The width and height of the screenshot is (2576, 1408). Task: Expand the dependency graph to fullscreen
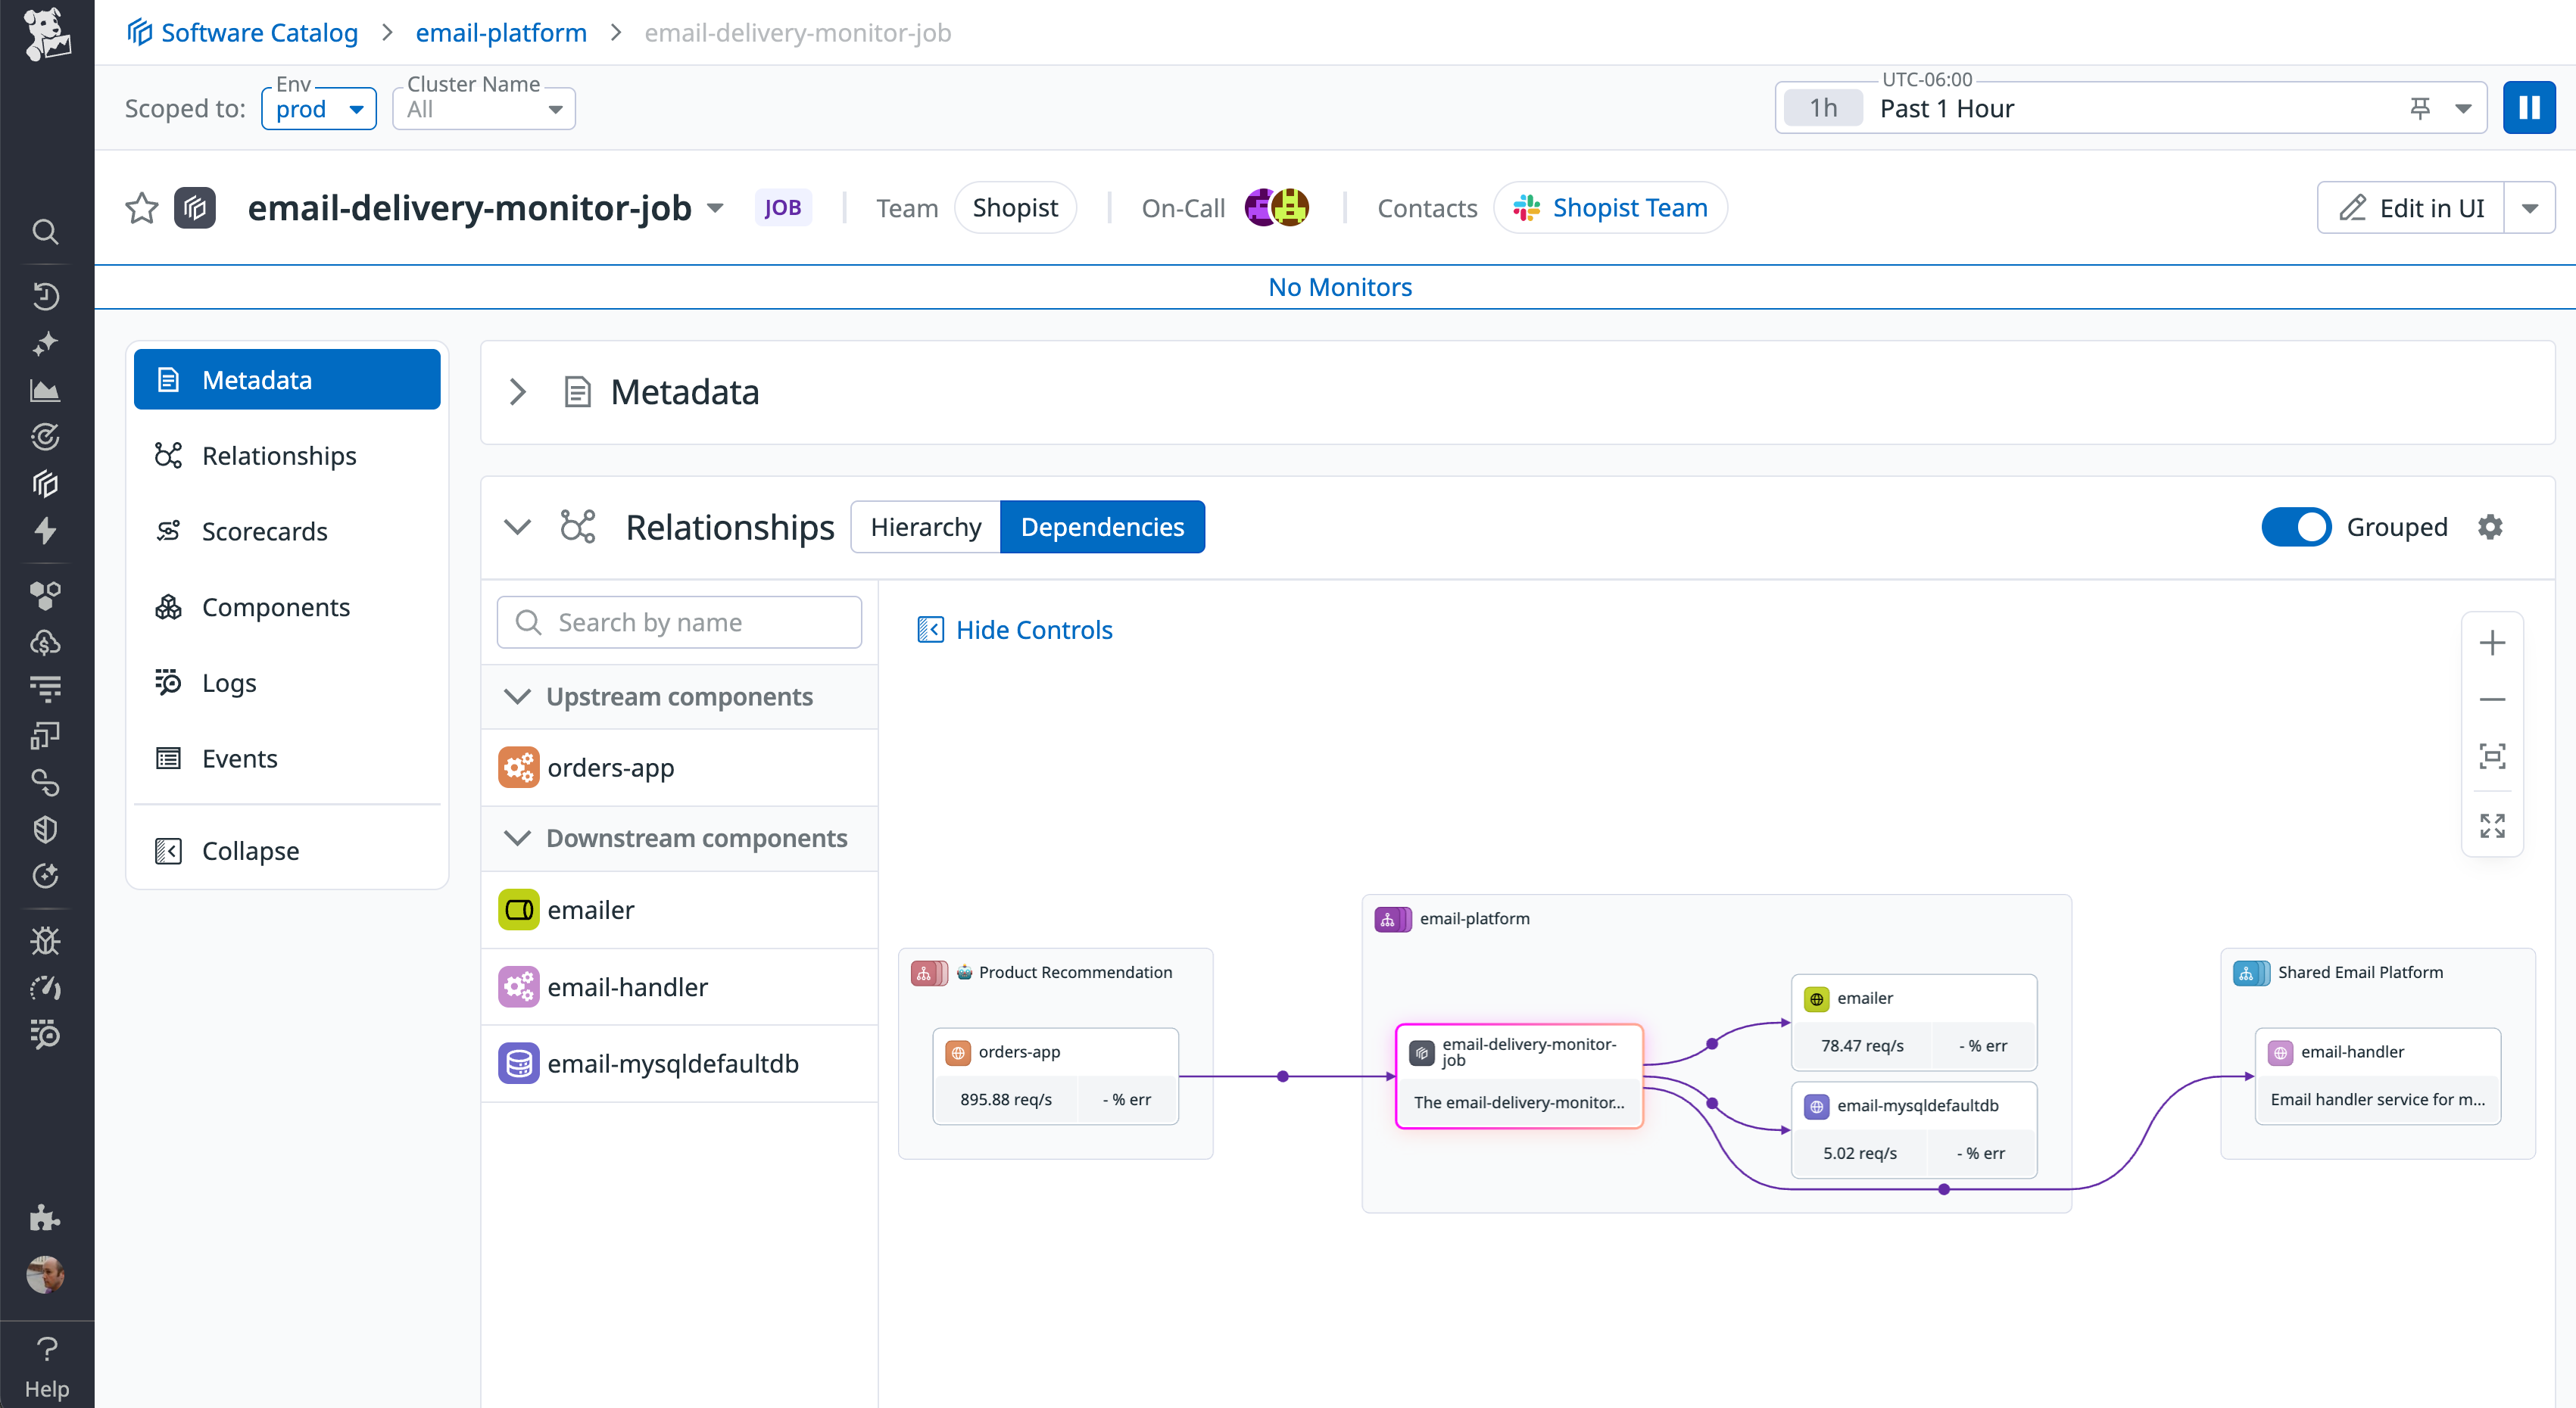coord(2492,824)
